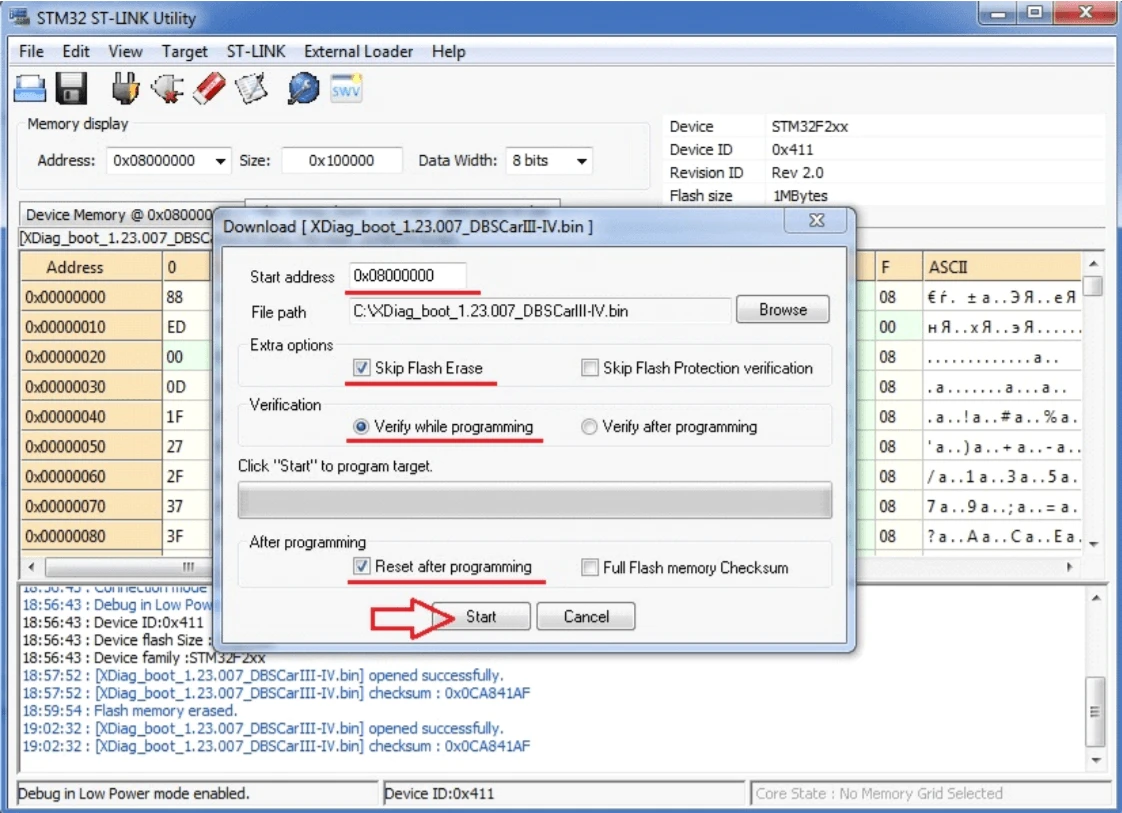
Task: Click the Disconnect from target icon
Action: 167,89
